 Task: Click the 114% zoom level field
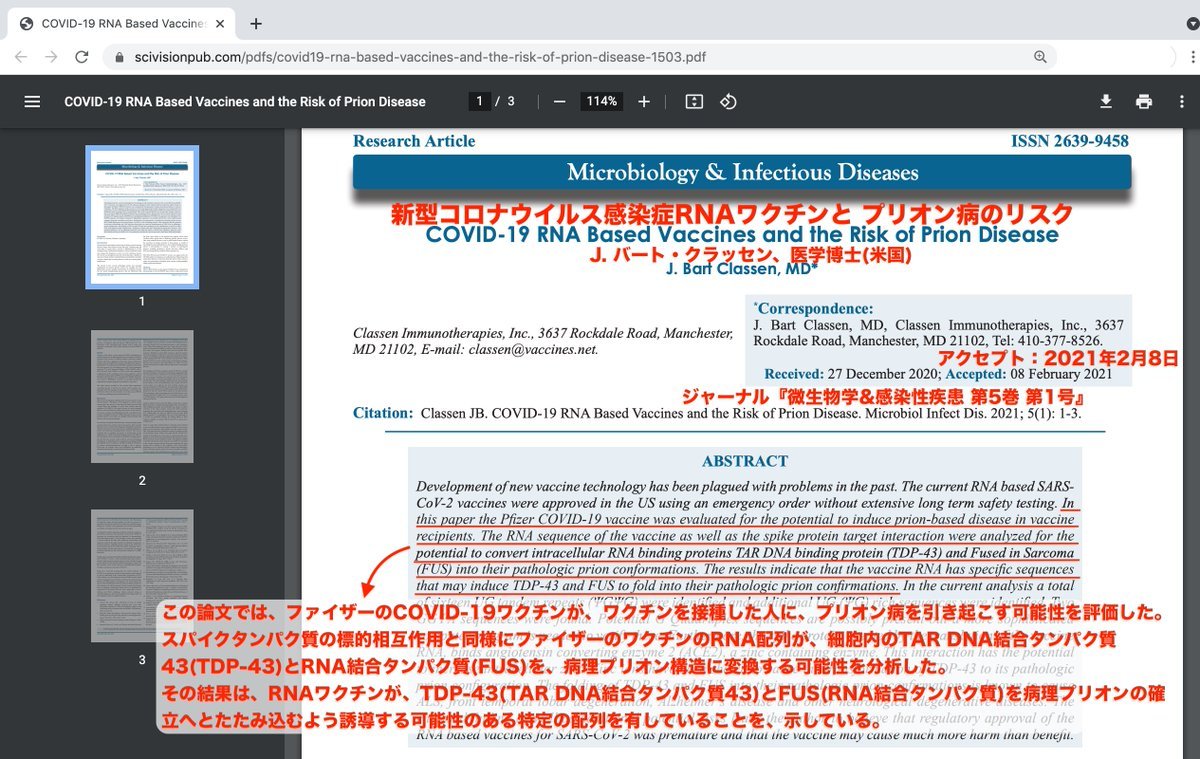[601, 101]
